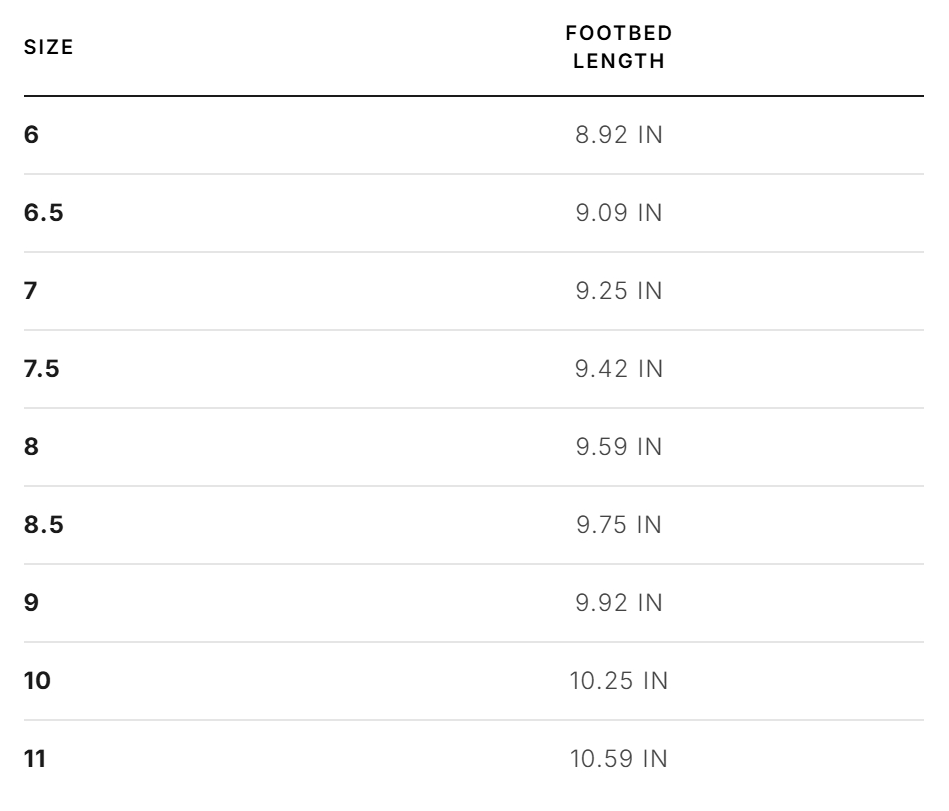This screenshot has width=949, height=811.
Task: Select the size 10 row label
Action: (x=38, y=681)
